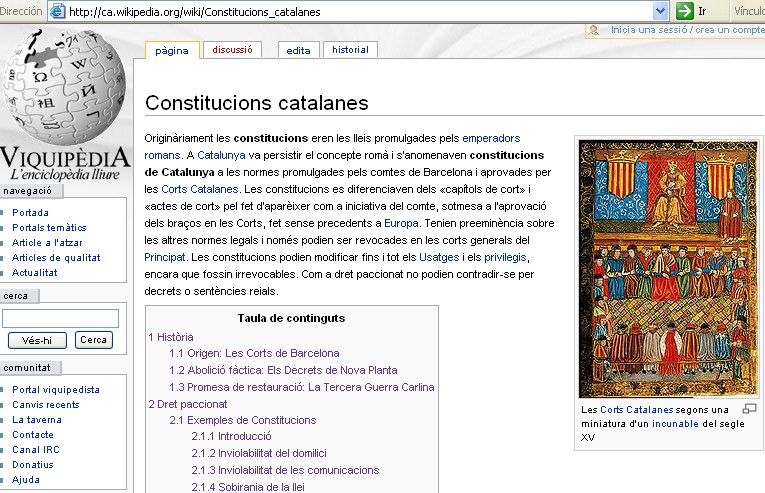Jump to 2.1.3 Inviolabilitat de les comunicacions
This screenshot has height=493, width=765.
pos(285,471)
